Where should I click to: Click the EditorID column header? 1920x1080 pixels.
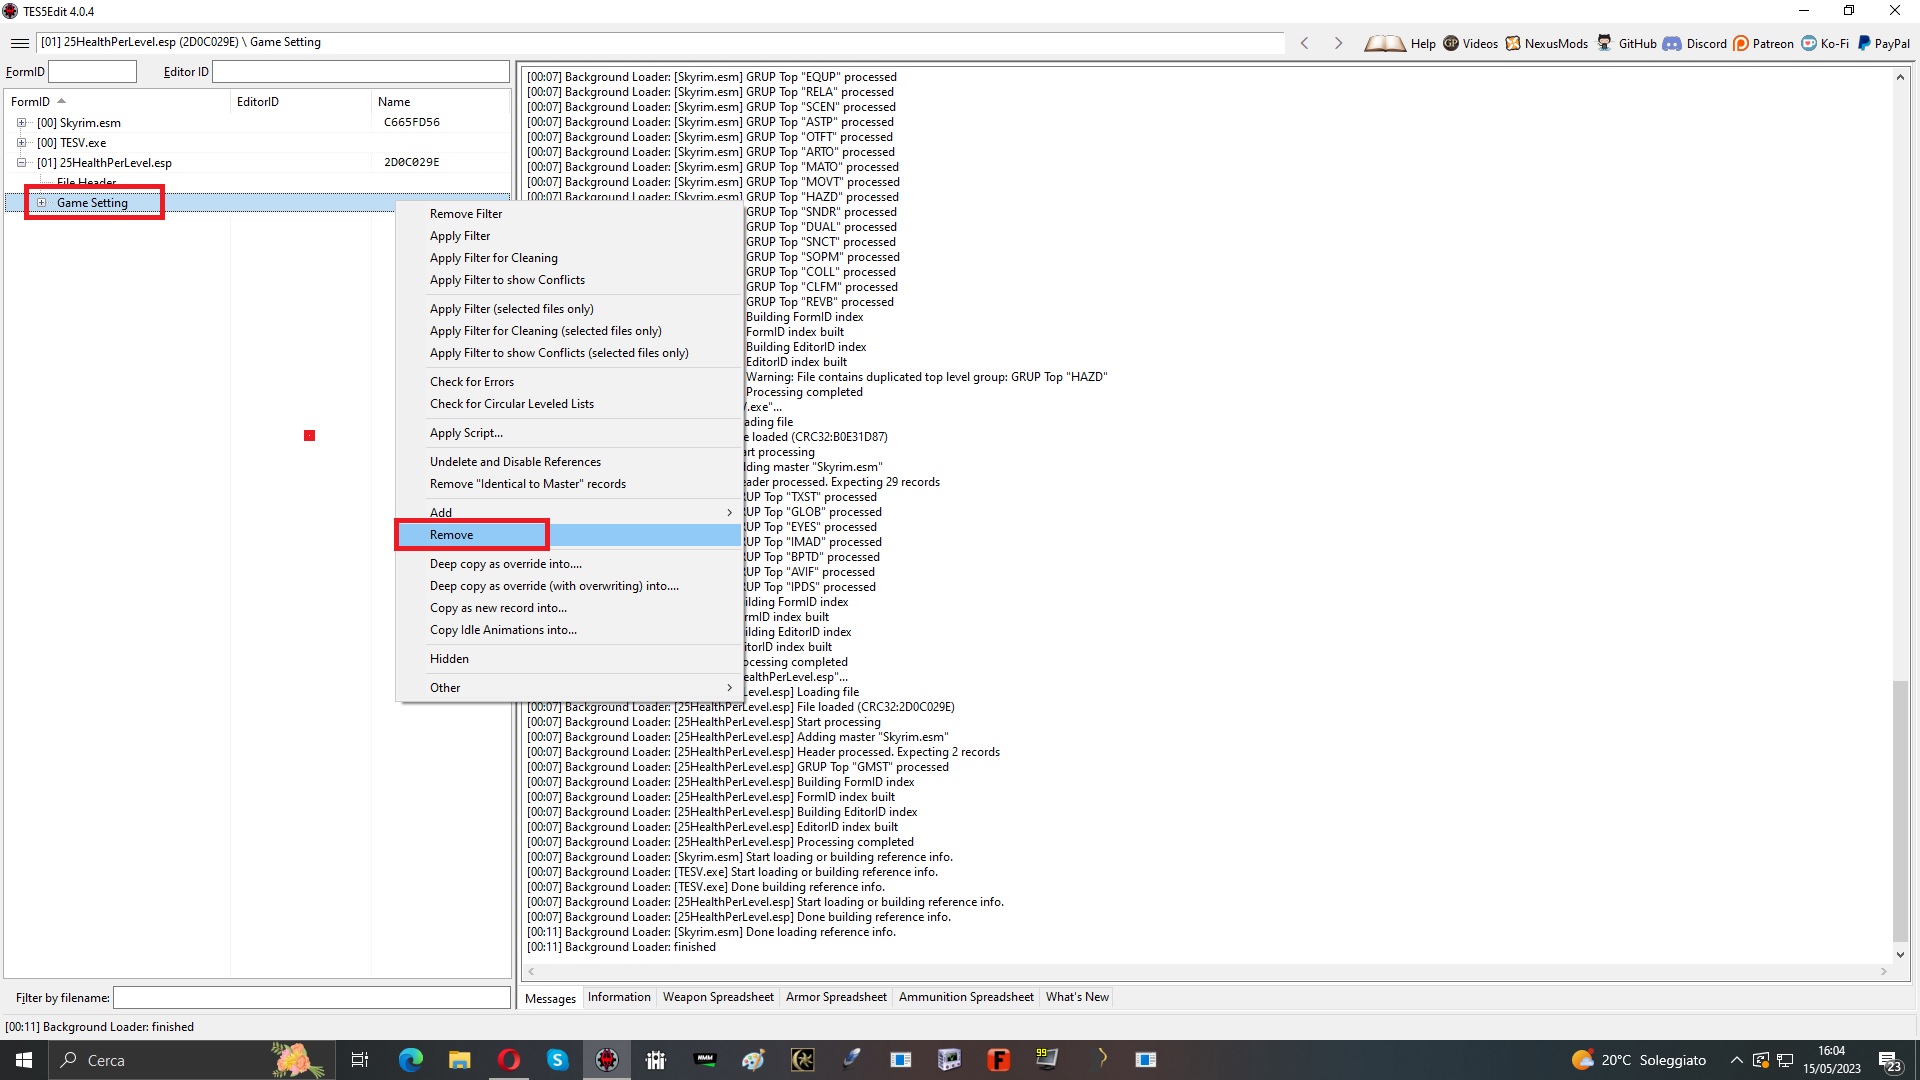click(x=300, y=102)
